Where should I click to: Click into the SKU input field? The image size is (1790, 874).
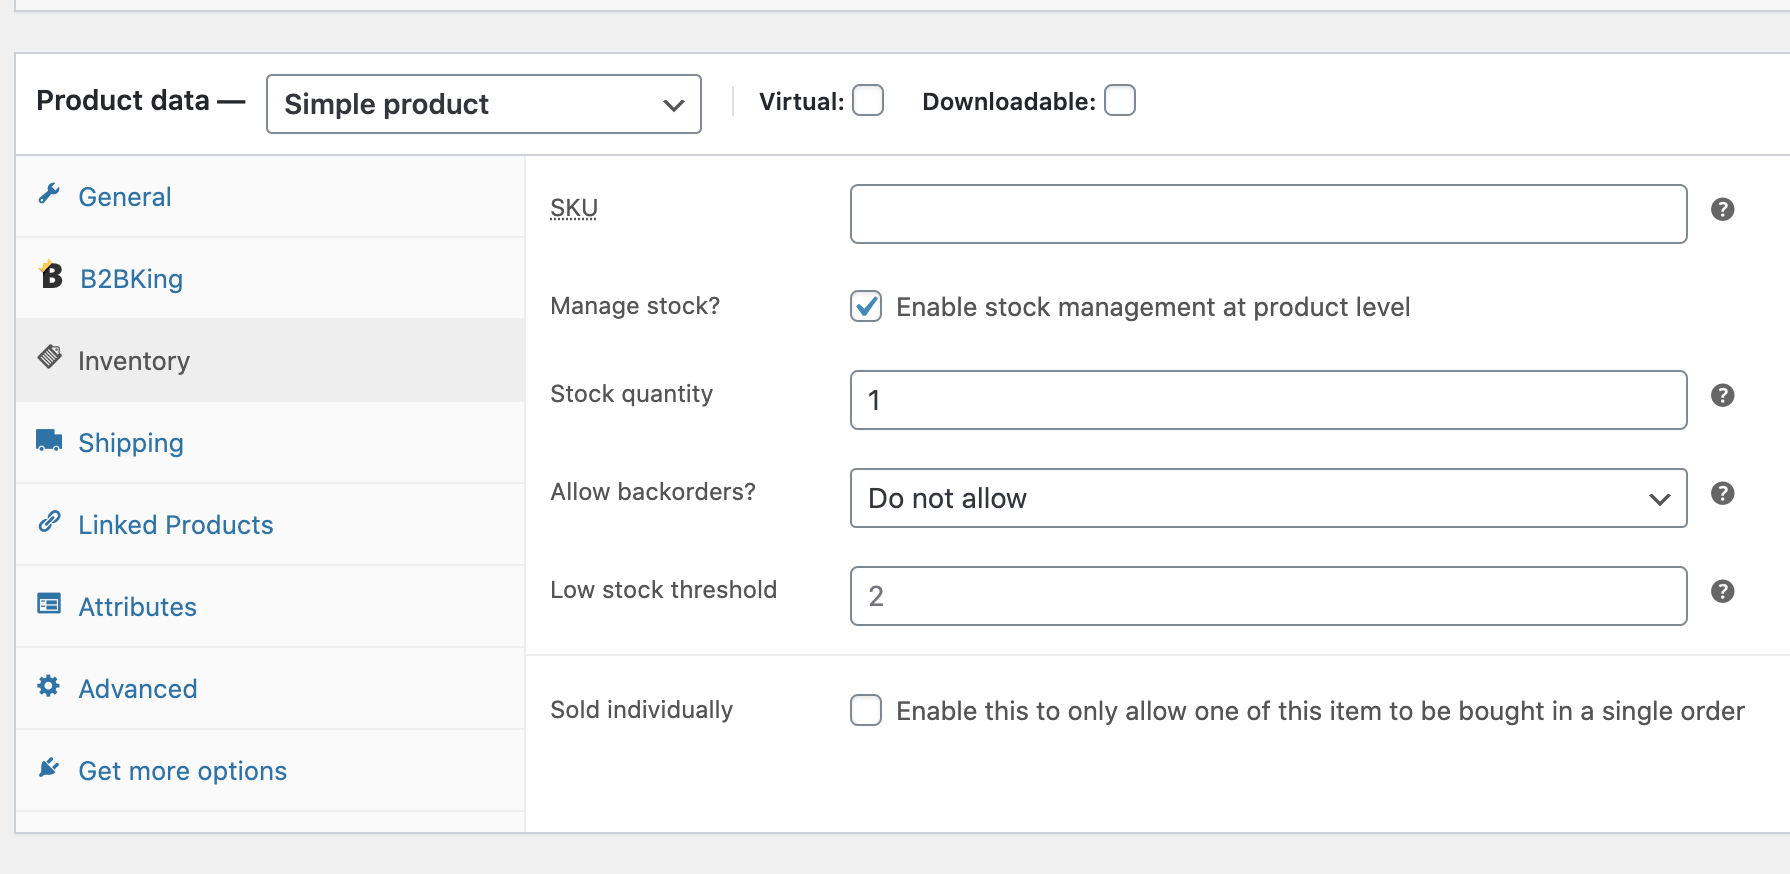(x=1268, y=214)
